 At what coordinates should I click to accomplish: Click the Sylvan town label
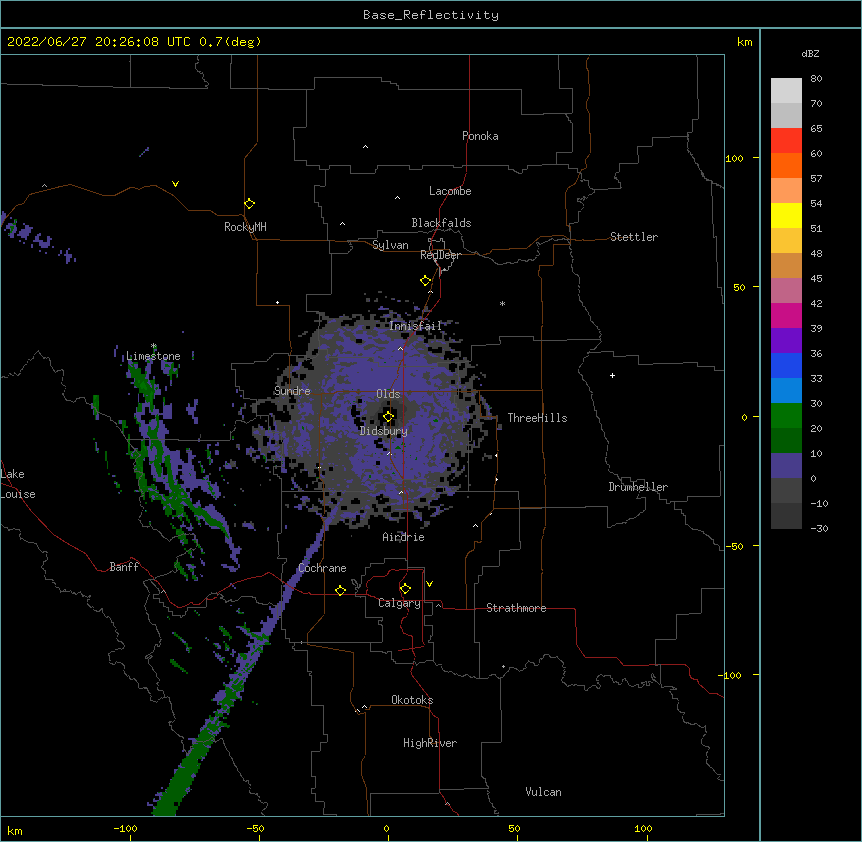click(x=390, y=245)
